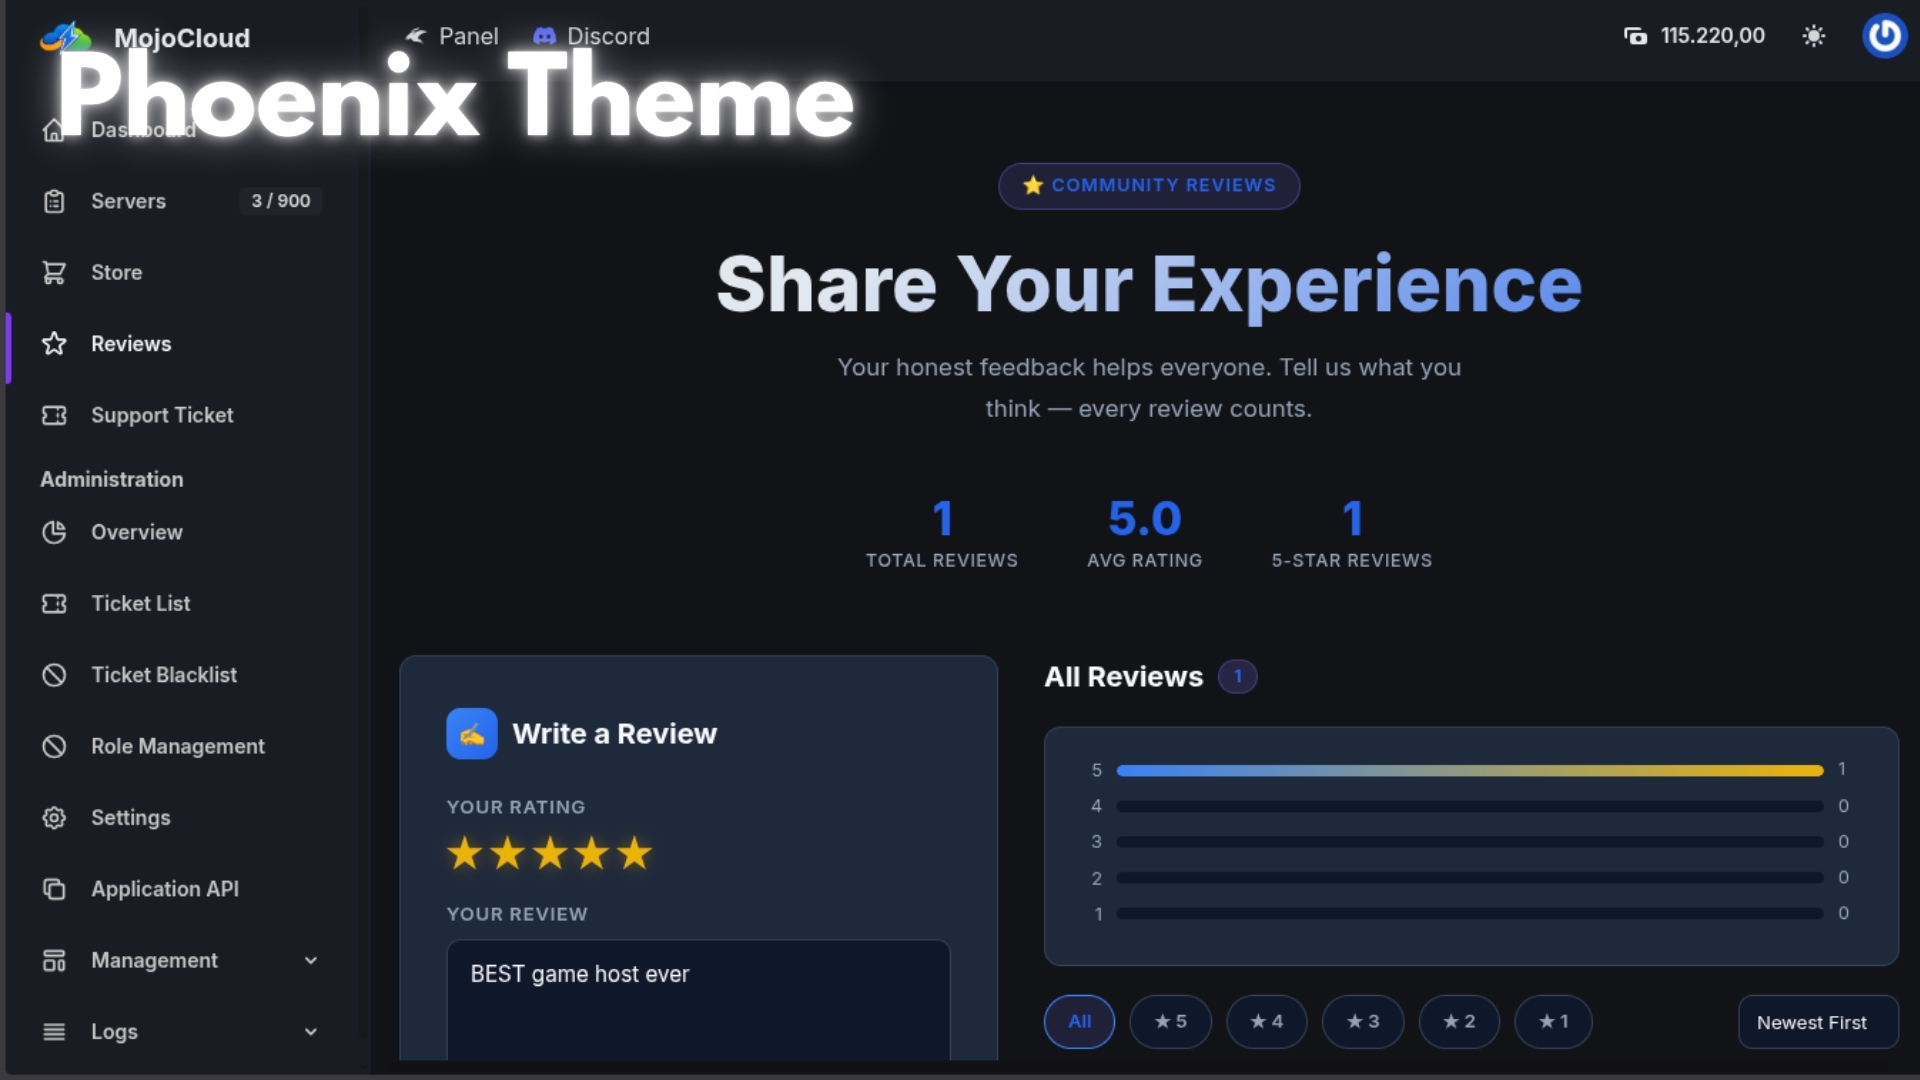Click the Ticket Blacklist ban icon
Screen dimensions: 1920x1080
point(54,675)
